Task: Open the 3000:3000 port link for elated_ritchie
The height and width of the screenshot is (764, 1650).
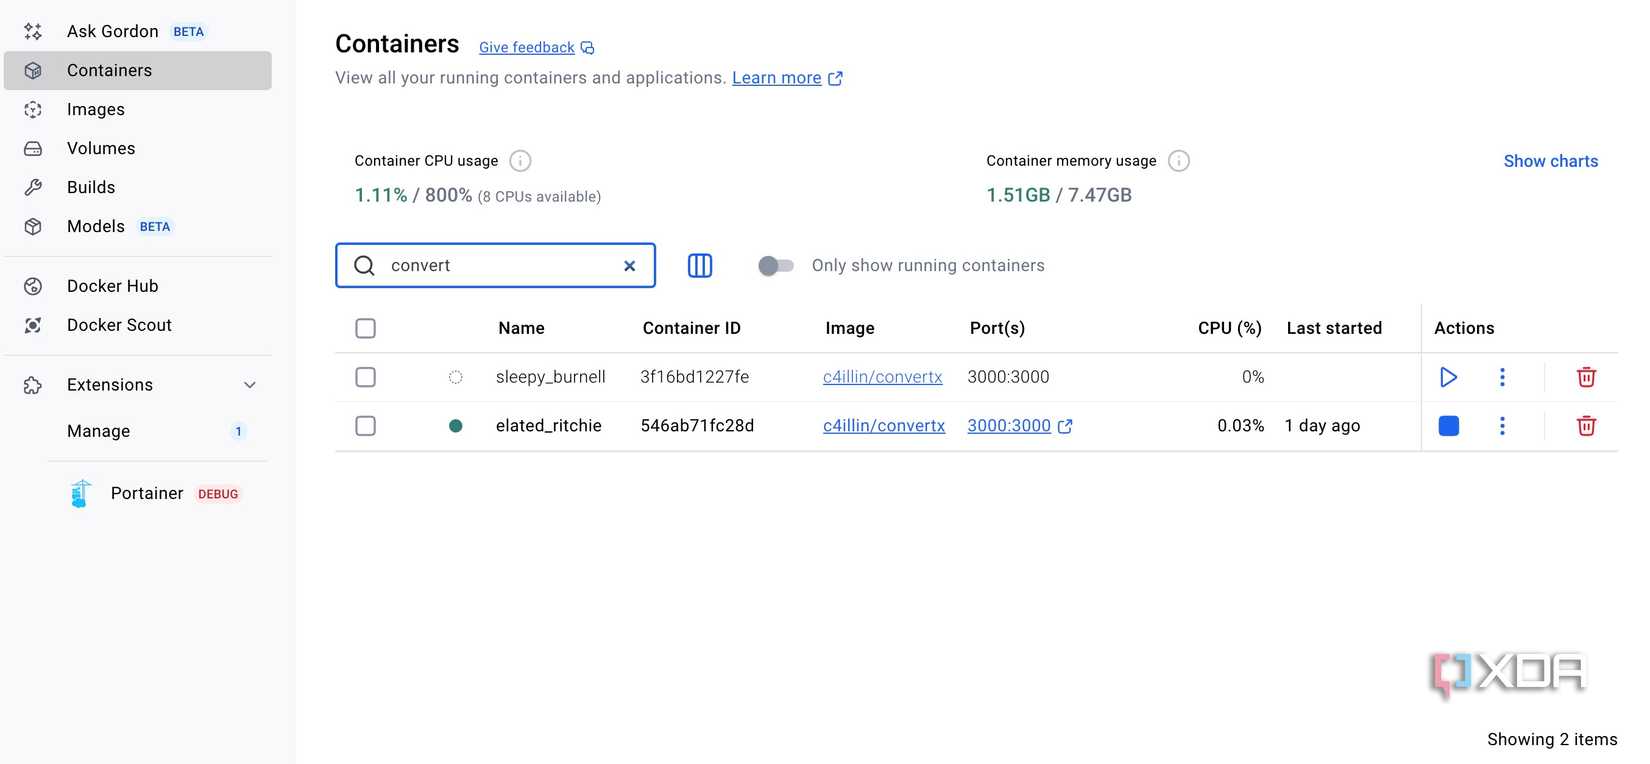Action: [x=1019, y=426]
